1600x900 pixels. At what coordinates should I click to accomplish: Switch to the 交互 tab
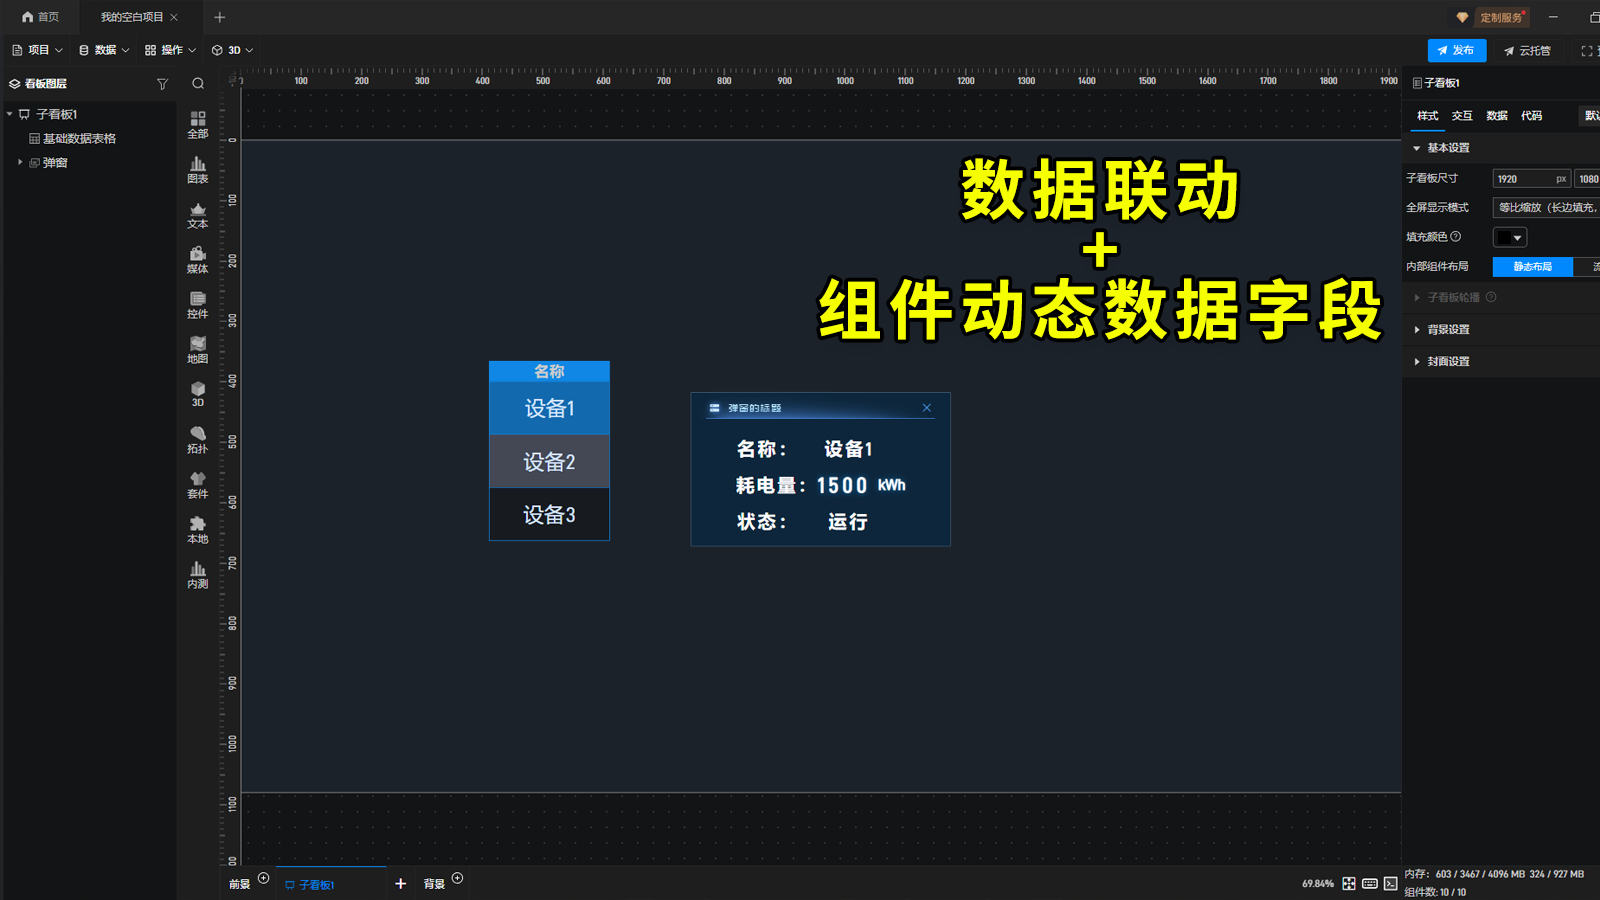(x=1462, y=116)
